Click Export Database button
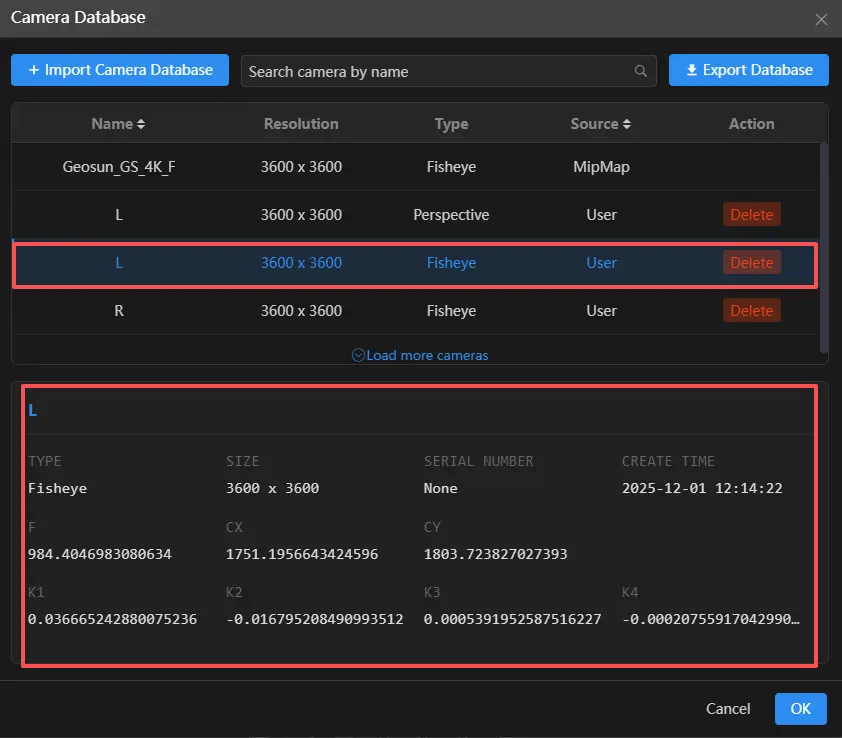 pyautogui.click(x=748, y=70)
